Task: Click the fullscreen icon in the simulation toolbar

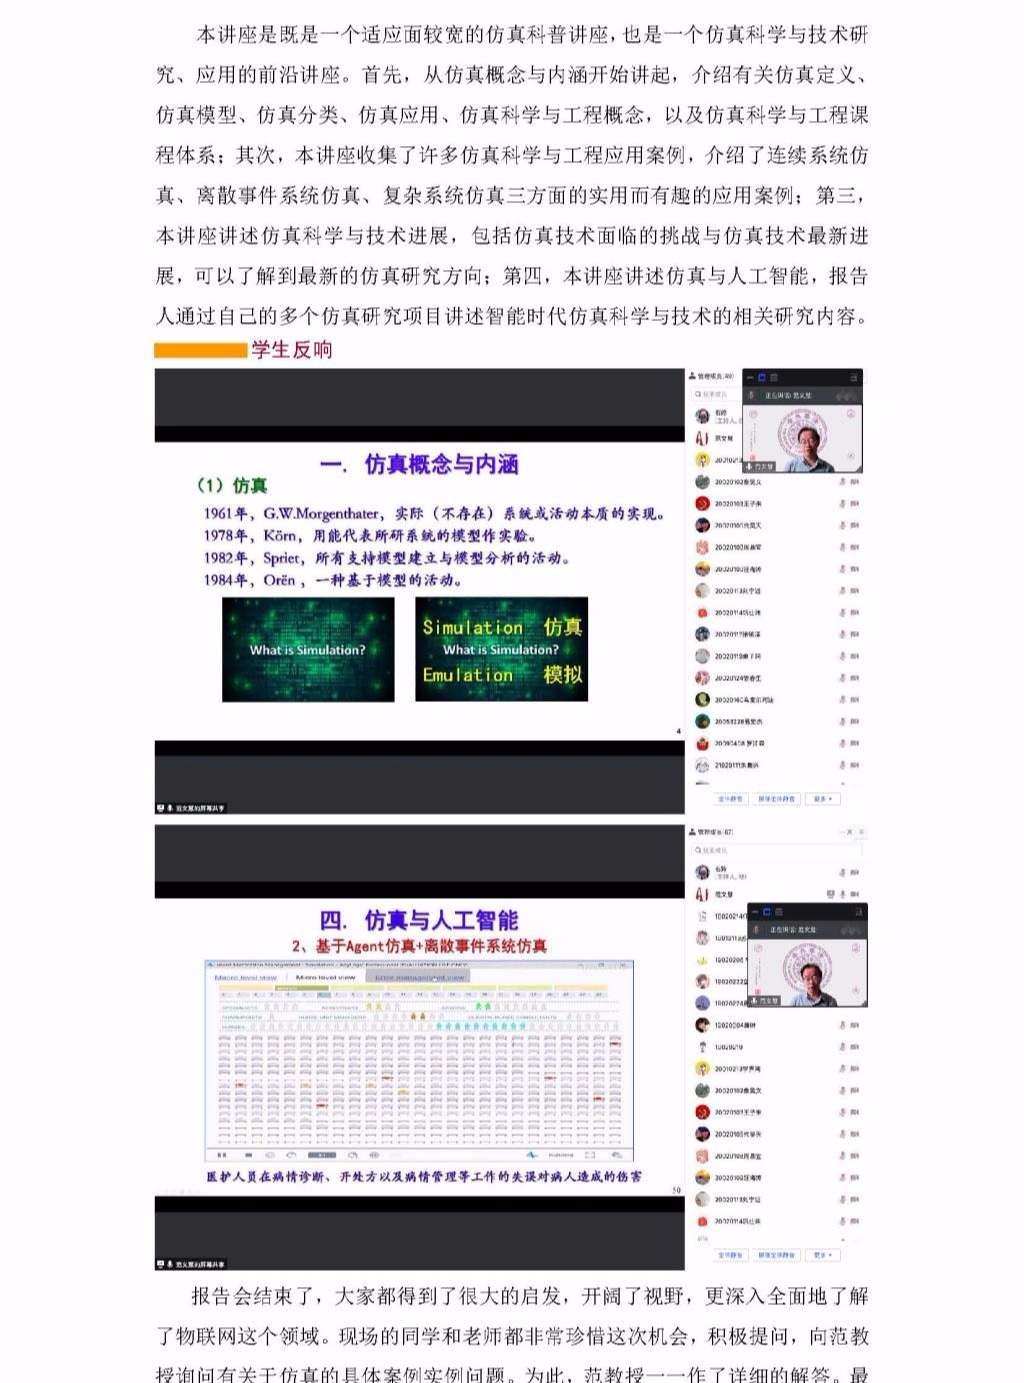Action: (590, 1155)
